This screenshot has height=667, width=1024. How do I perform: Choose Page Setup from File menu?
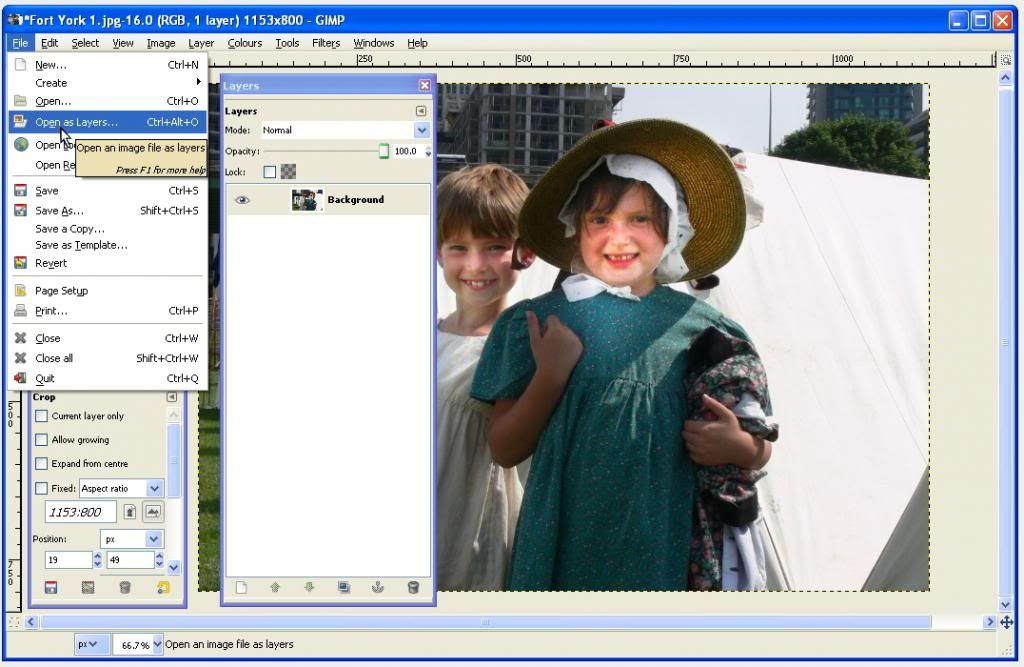coord(108,291)
